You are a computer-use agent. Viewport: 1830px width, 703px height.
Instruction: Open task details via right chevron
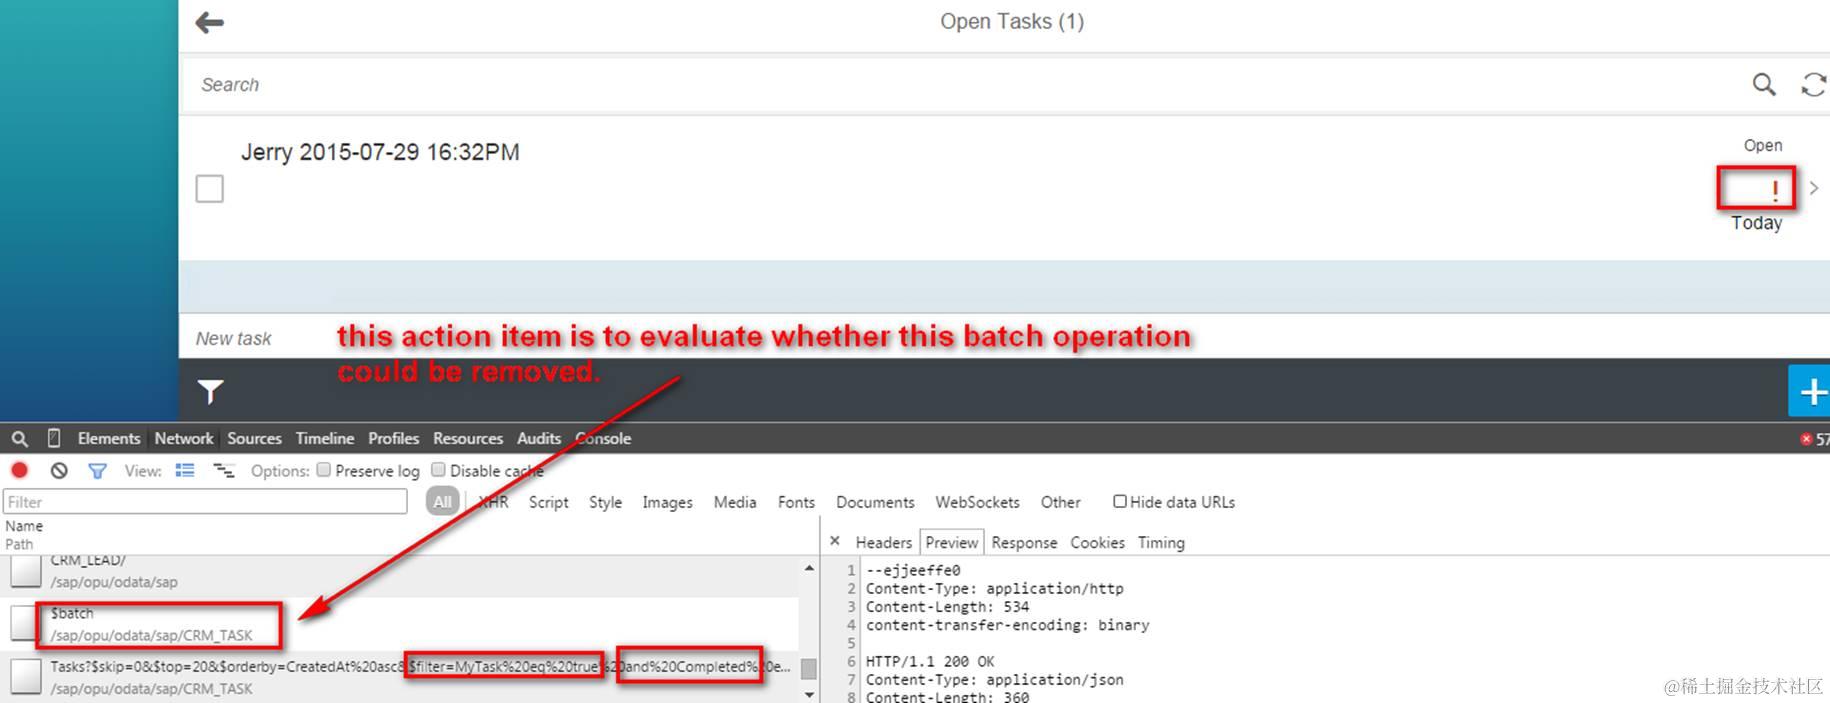[x=1814, y=188]
